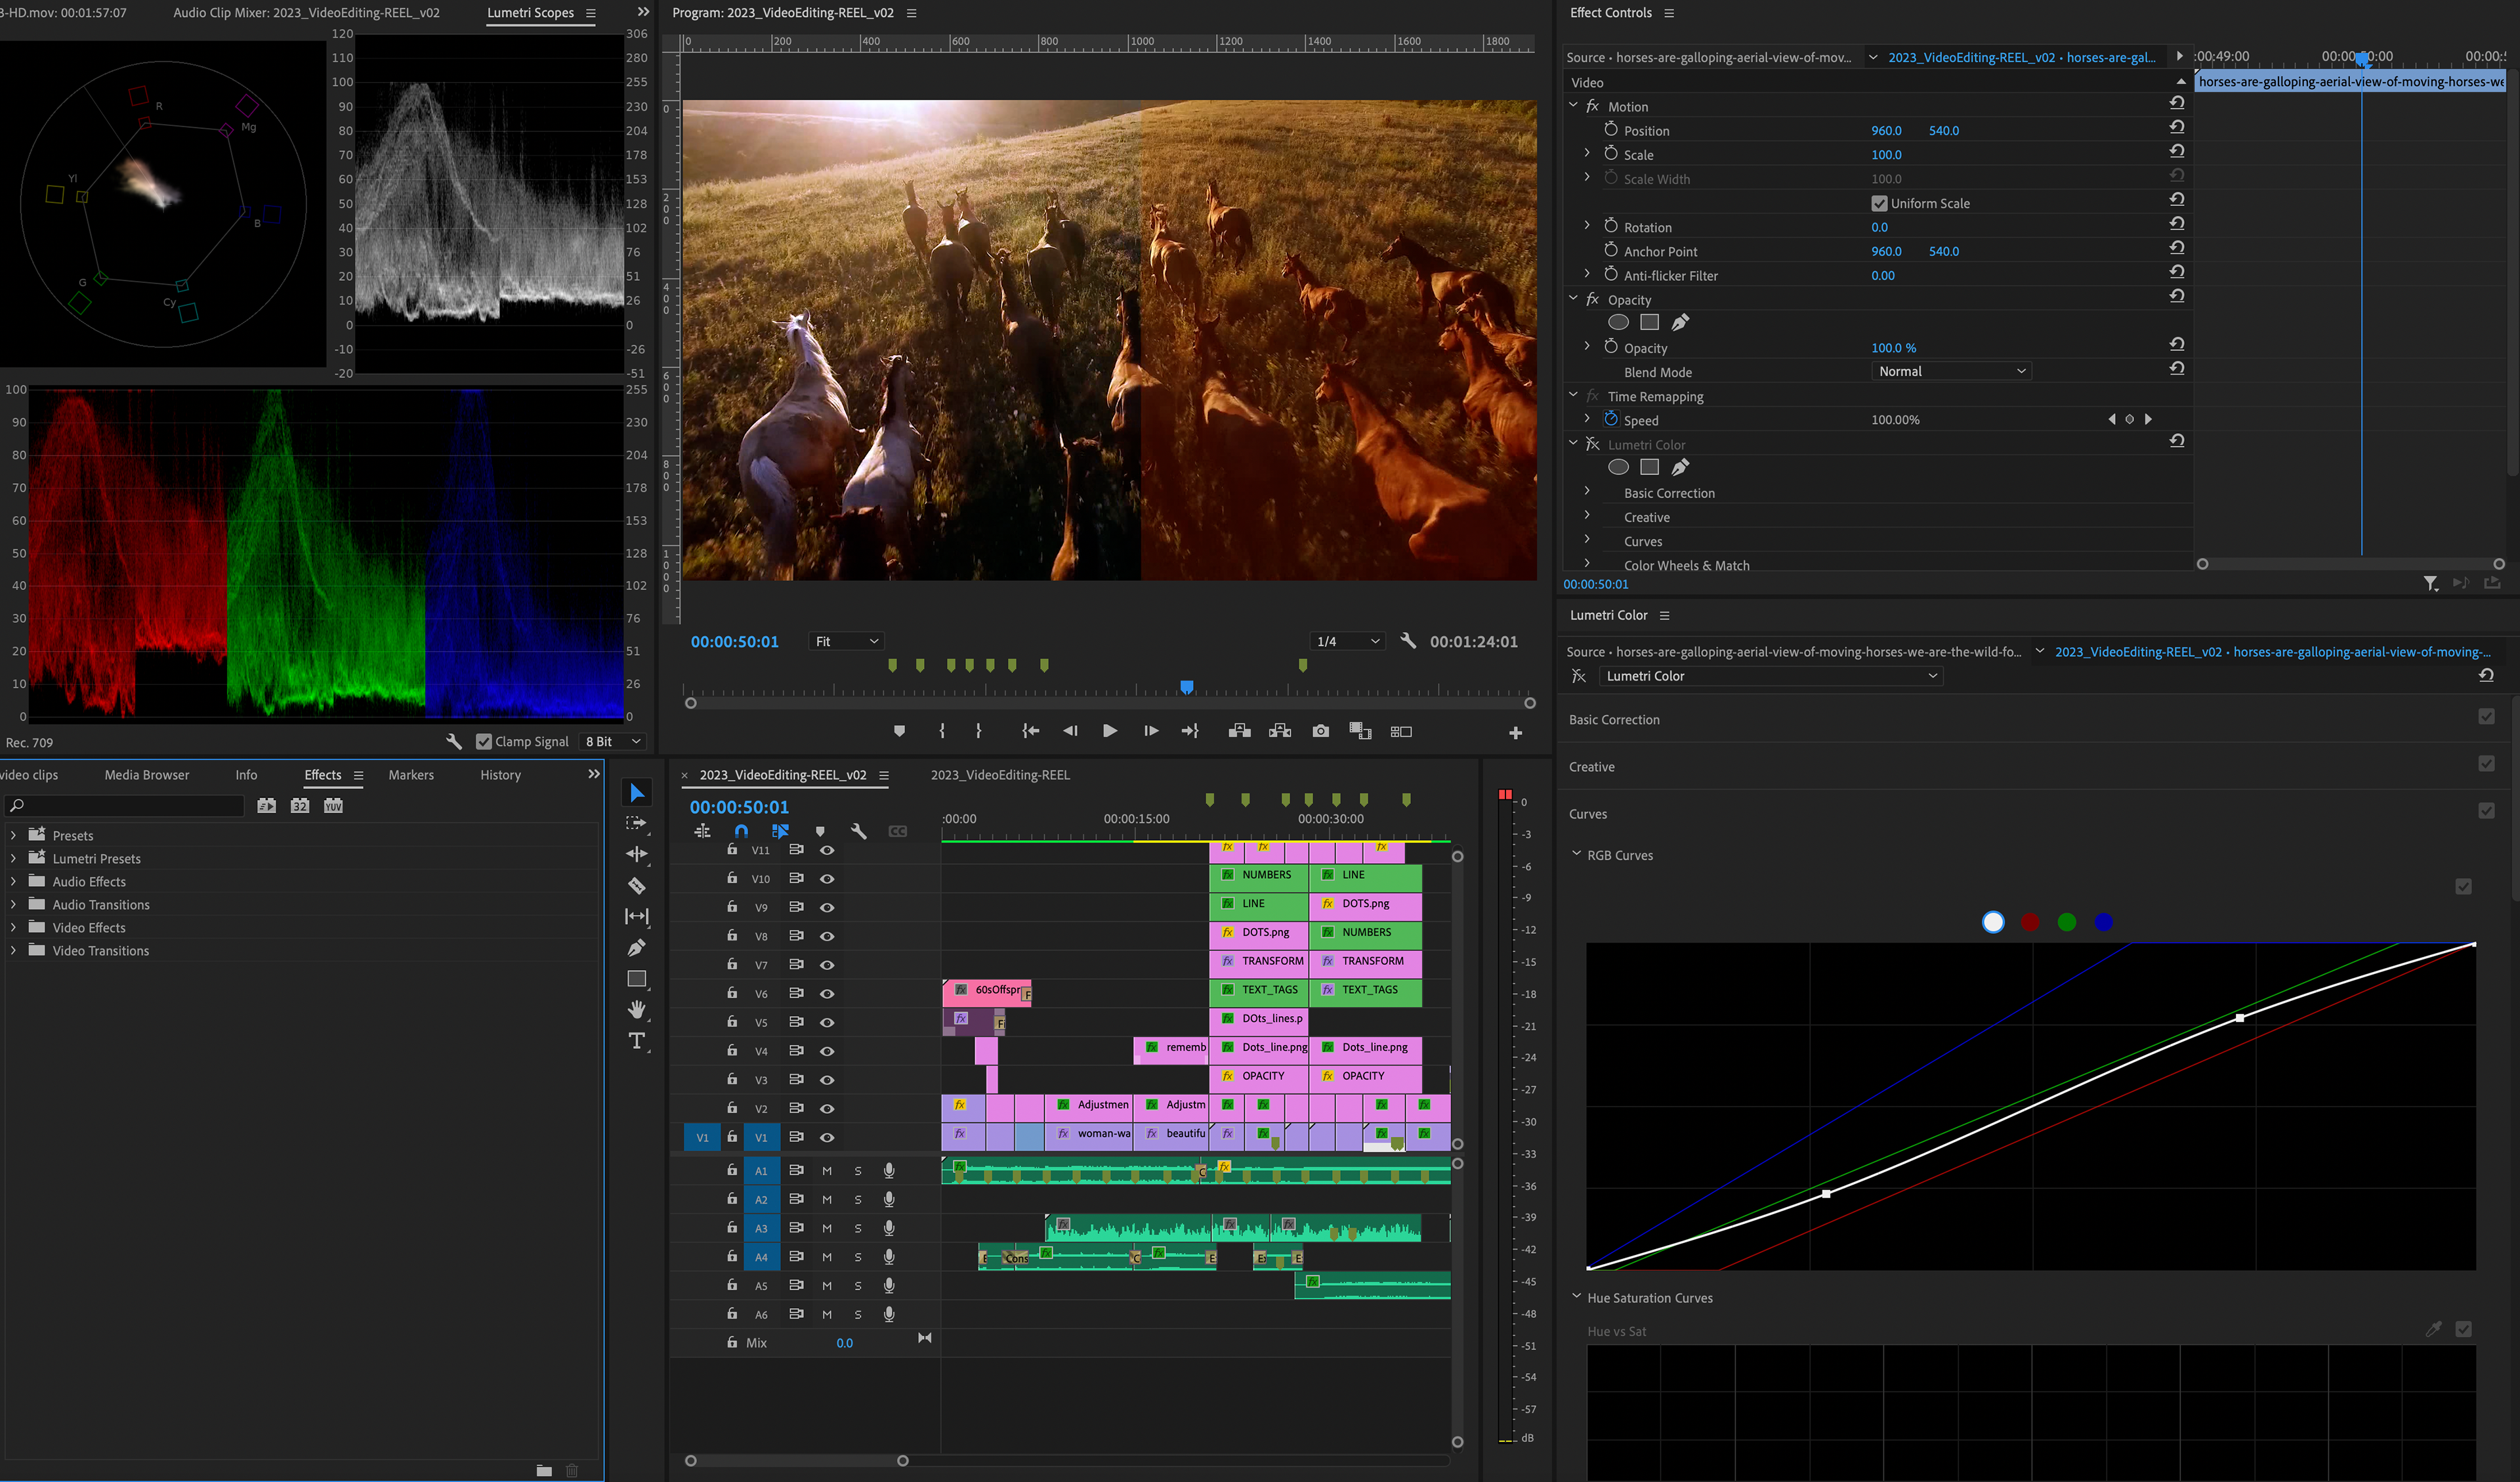Disable Creative section checkbox
Viewport: 2520px width, 1482px height.
(x=2486, y=763)
